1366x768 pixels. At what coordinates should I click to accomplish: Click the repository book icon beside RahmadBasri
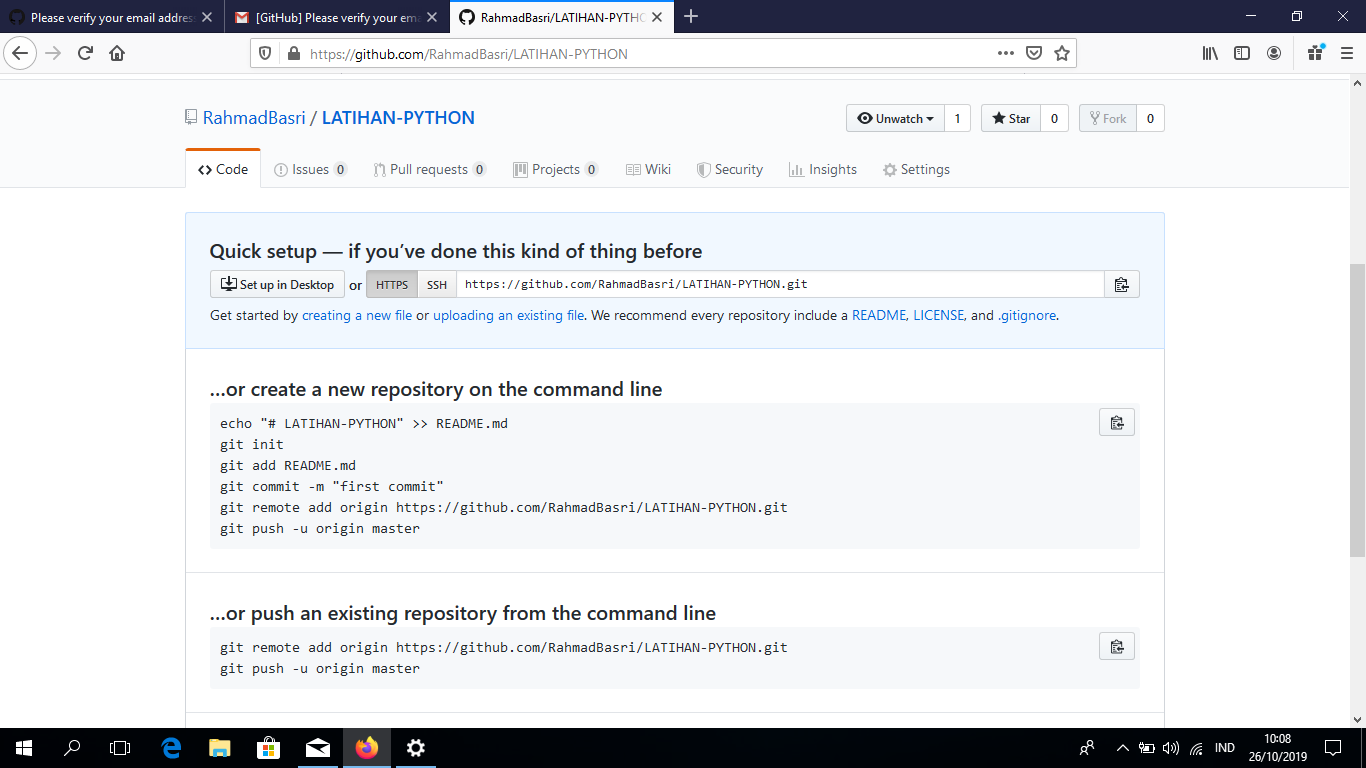190,116
